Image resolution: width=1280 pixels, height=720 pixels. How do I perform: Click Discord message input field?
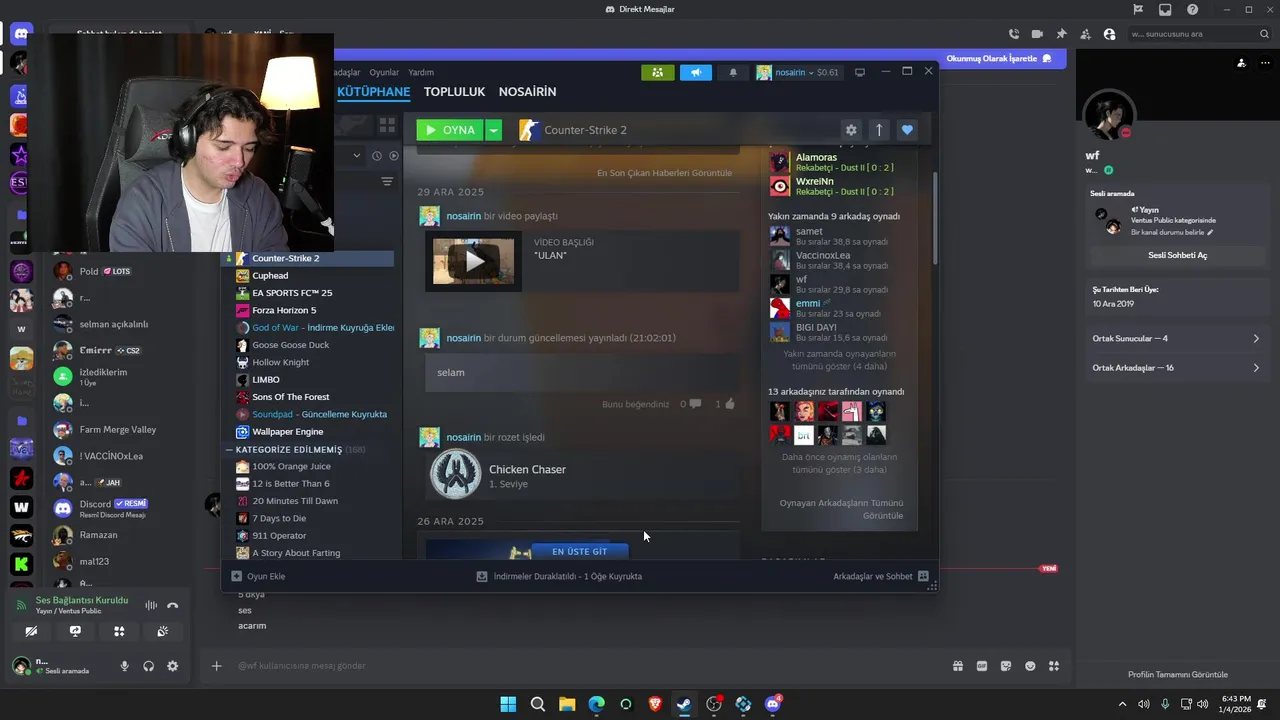point(590,666)
